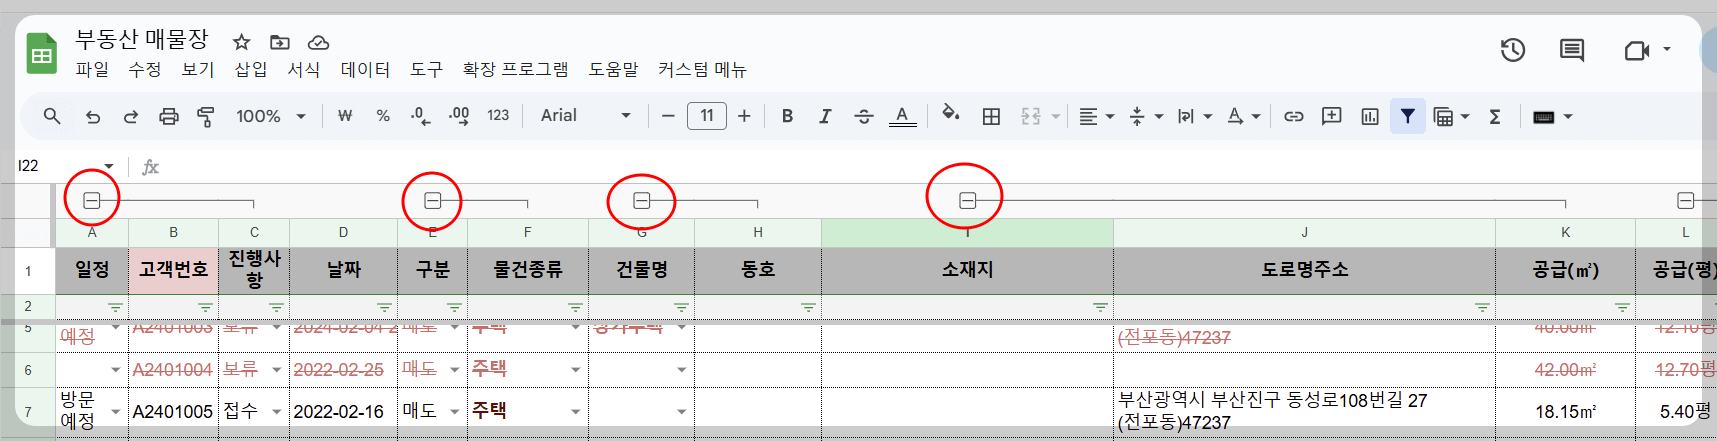Search the menus with magnifier icon
Screen dimensions: 1717x441
[x=52, y=116]
